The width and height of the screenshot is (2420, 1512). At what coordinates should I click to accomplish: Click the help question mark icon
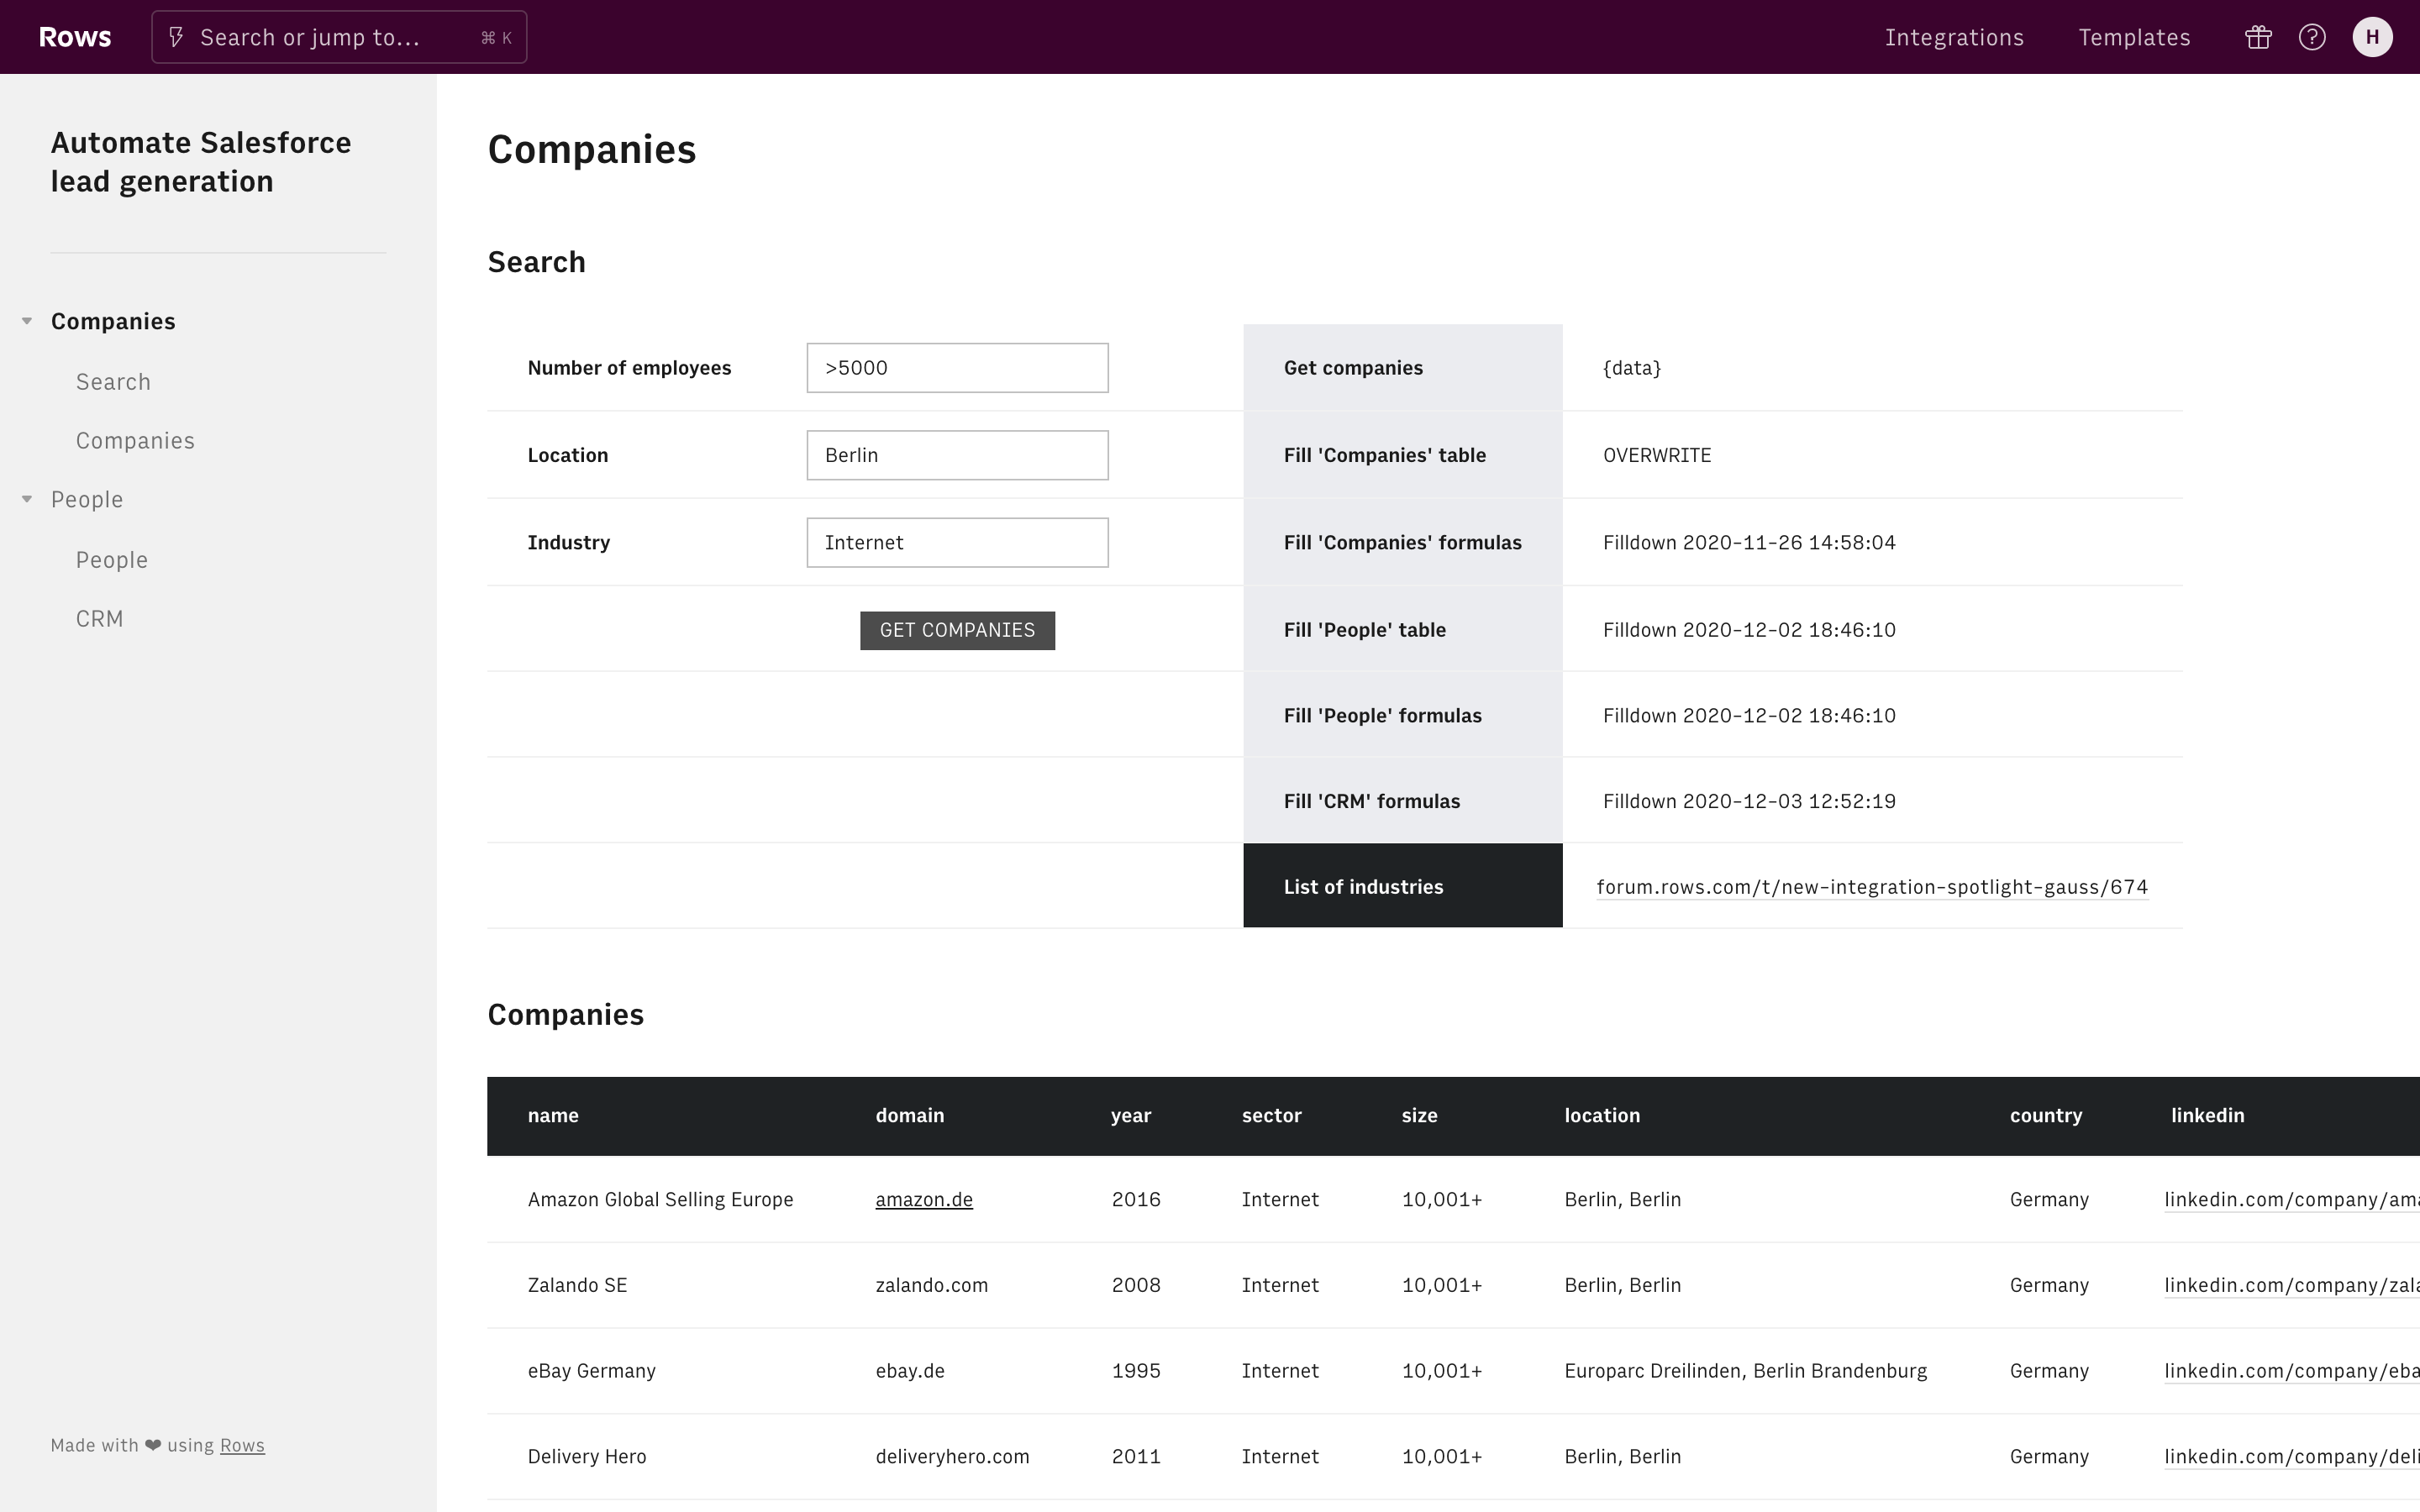pyautogui.click(x=2312, y=37)
